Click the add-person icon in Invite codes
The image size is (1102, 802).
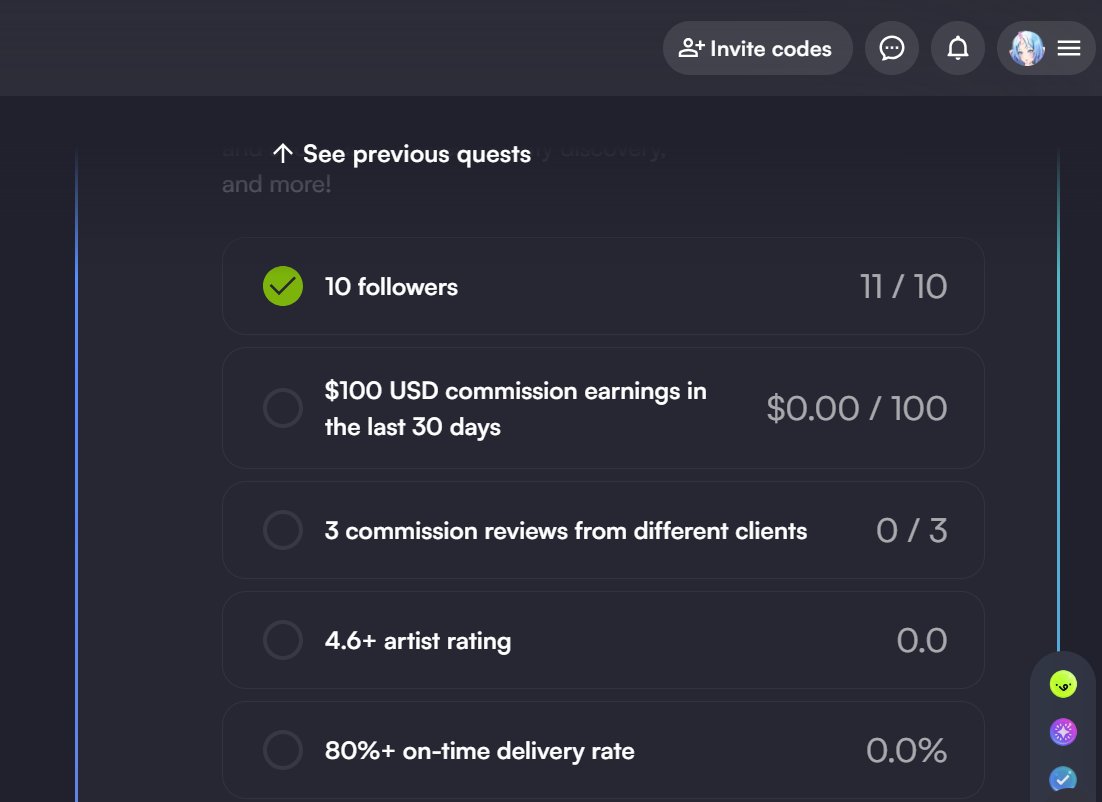click(691, 48)
